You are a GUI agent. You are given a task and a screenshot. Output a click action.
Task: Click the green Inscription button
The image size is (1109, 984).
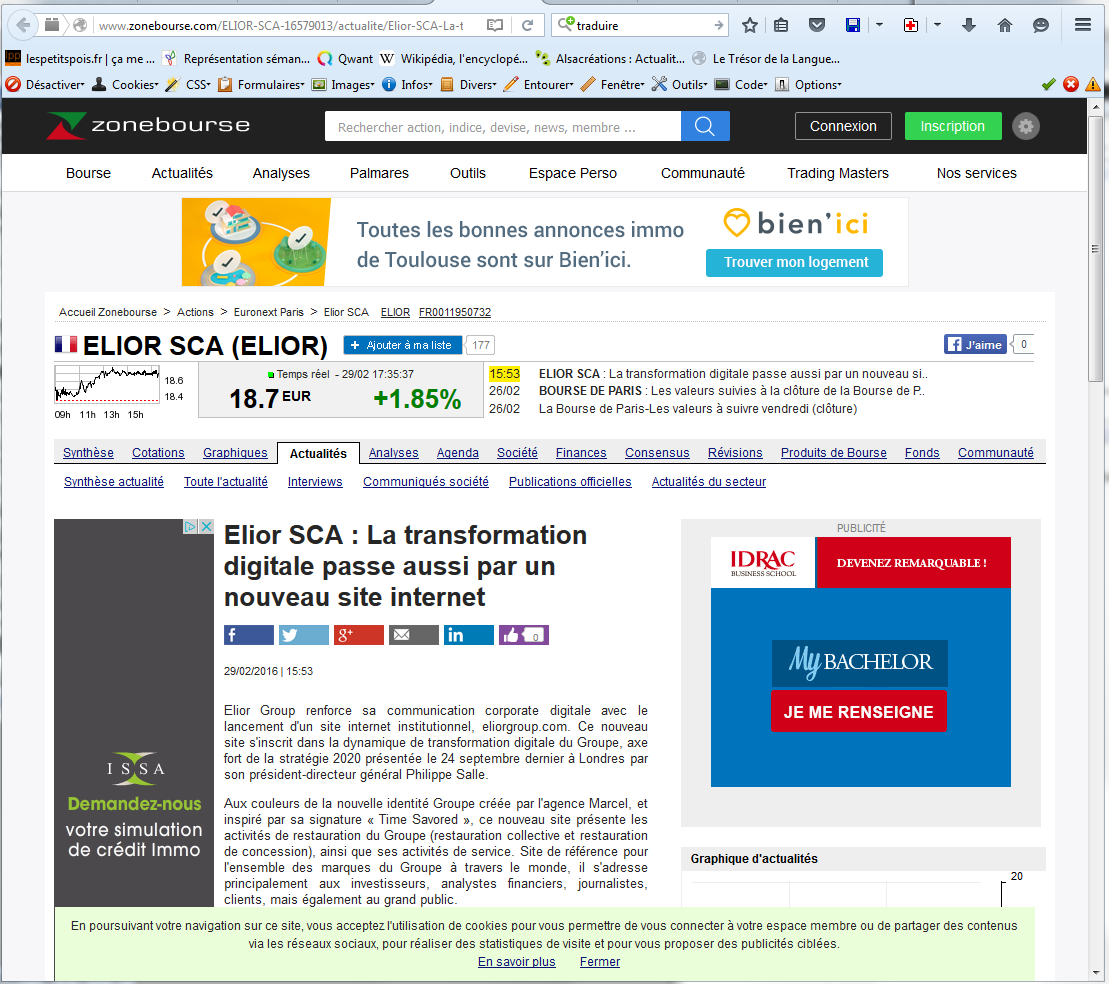tap(953, 126)
